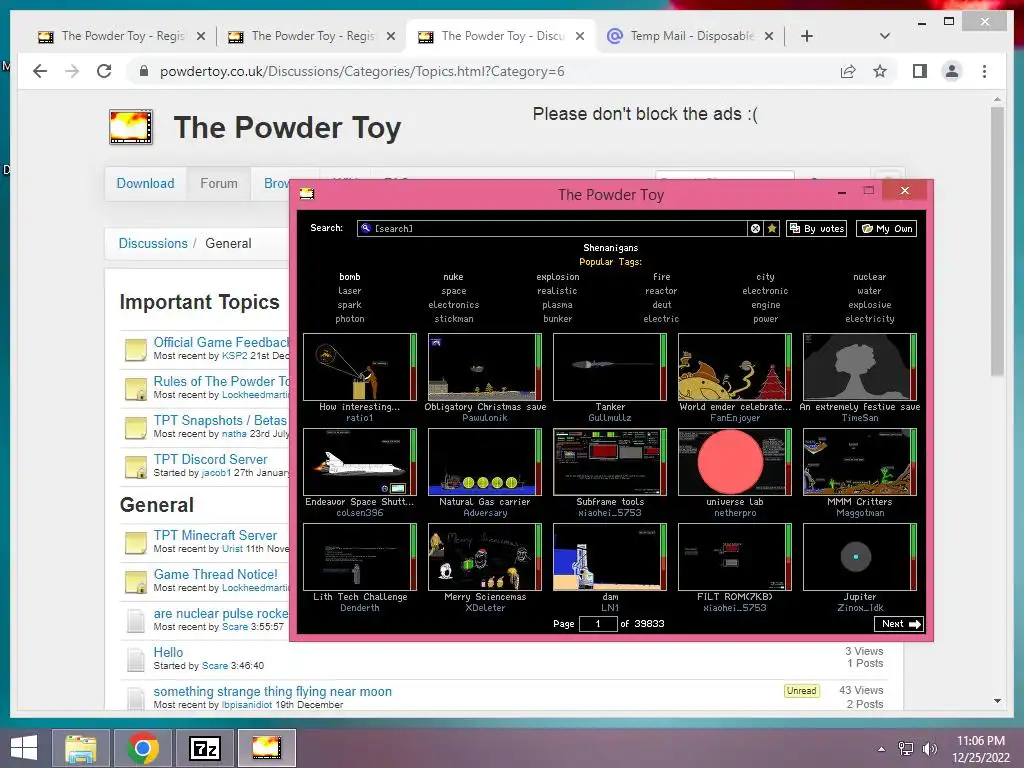The height and width of the screenshot is (768, 1024).
Task: Open Windows Start button
Action: pos(24,748)
